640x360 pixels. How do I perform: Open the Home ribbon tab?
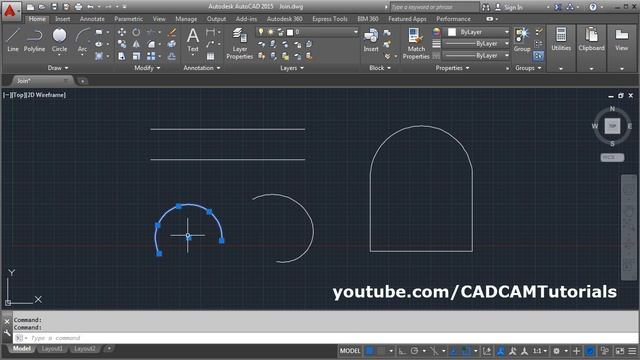tap(37, 19)
